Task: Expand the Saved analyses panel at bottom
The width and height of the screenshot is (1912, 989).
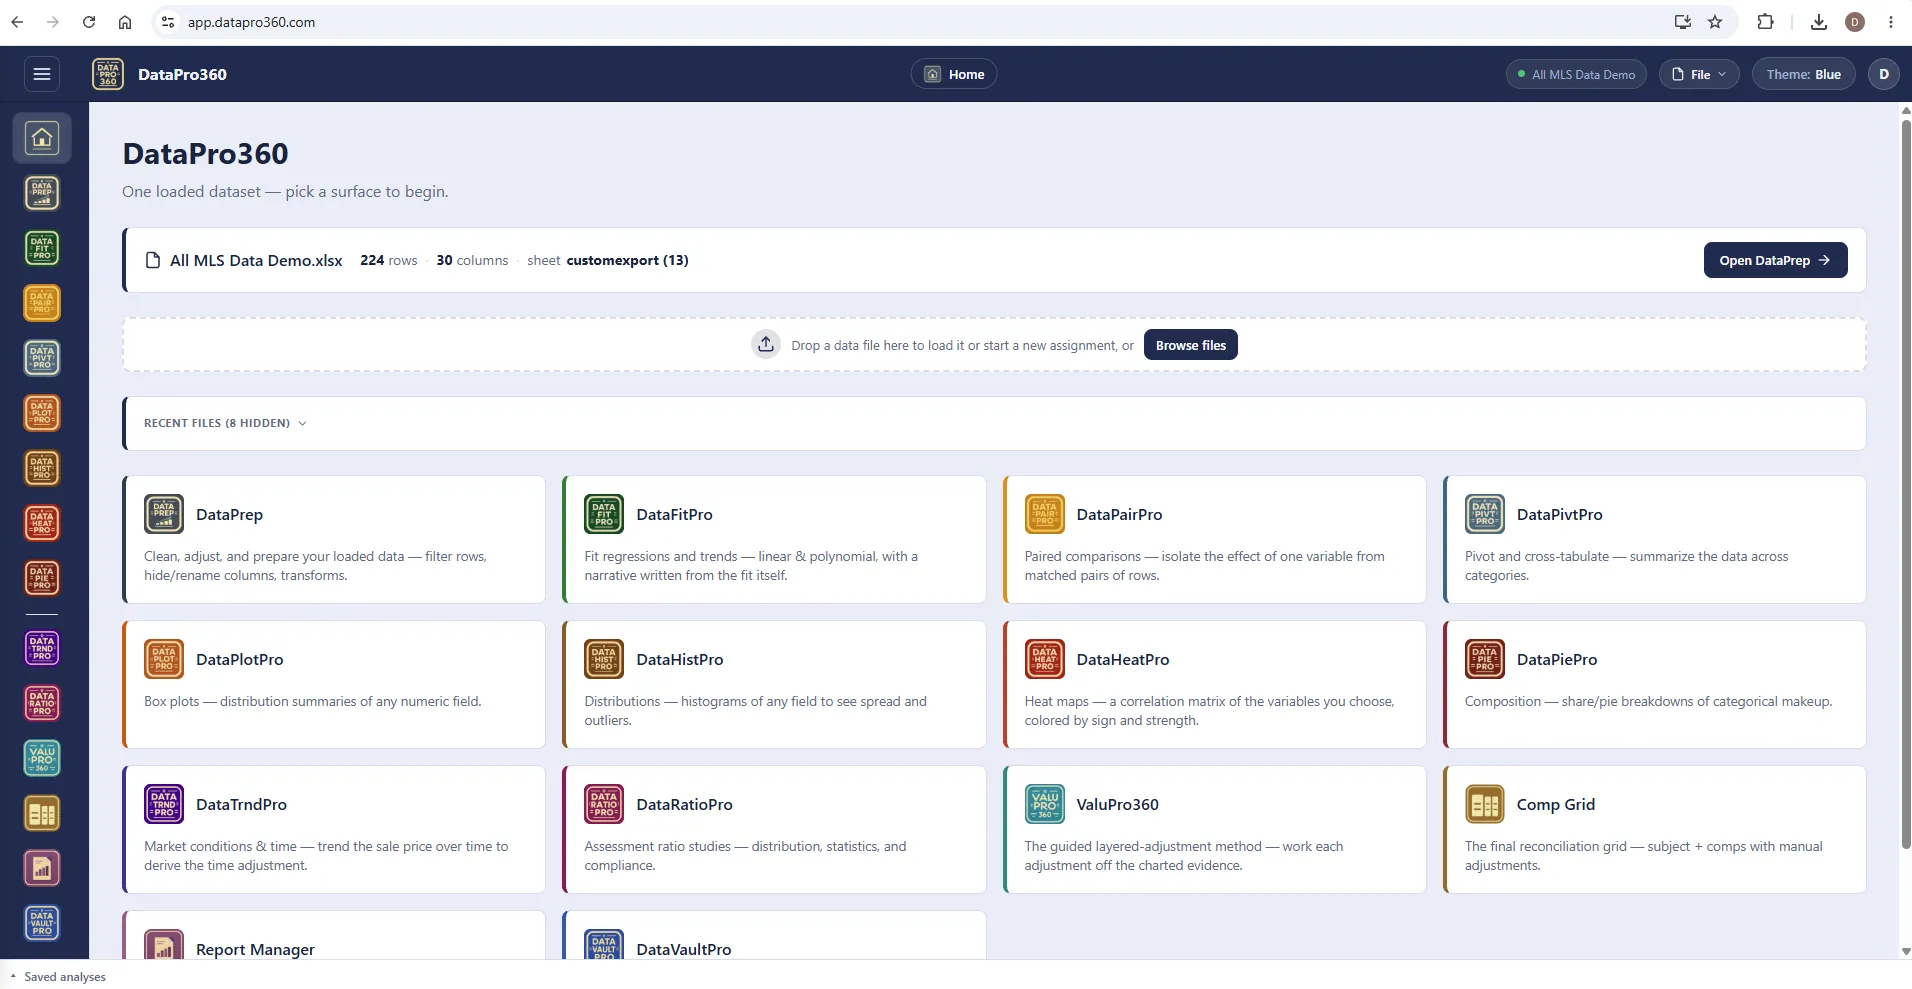Action: point(58,977)
